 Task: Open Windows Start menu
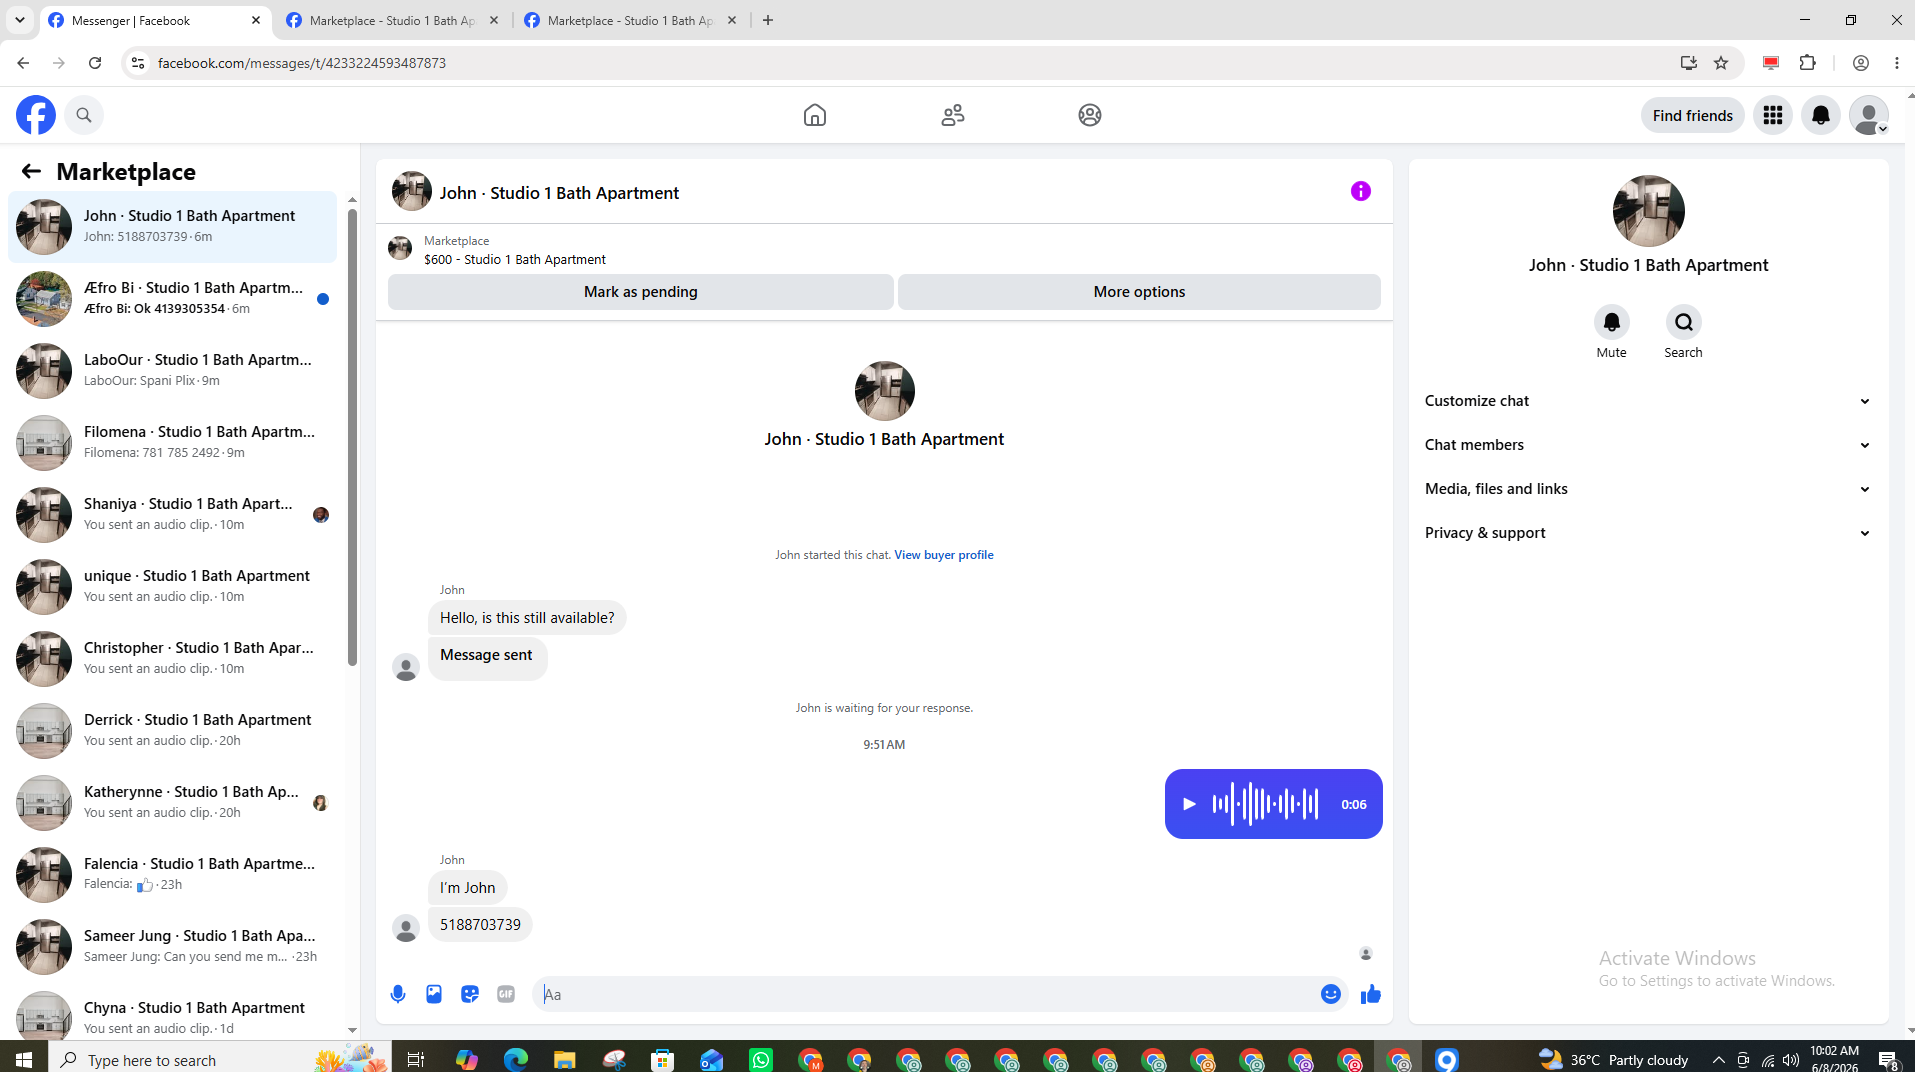(x=24, y=1059)
